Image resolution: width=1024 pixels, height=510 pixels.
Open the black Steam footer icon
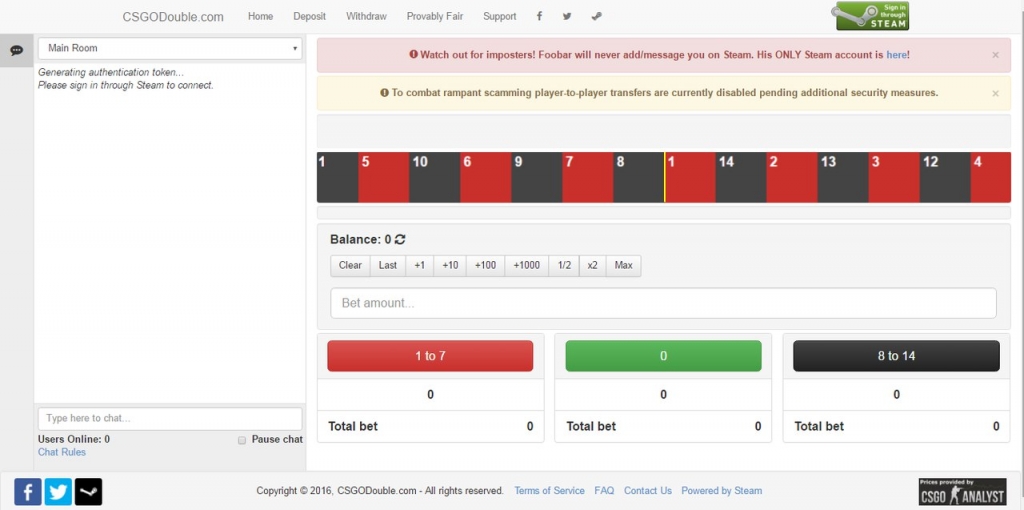[x=88, y=492]
